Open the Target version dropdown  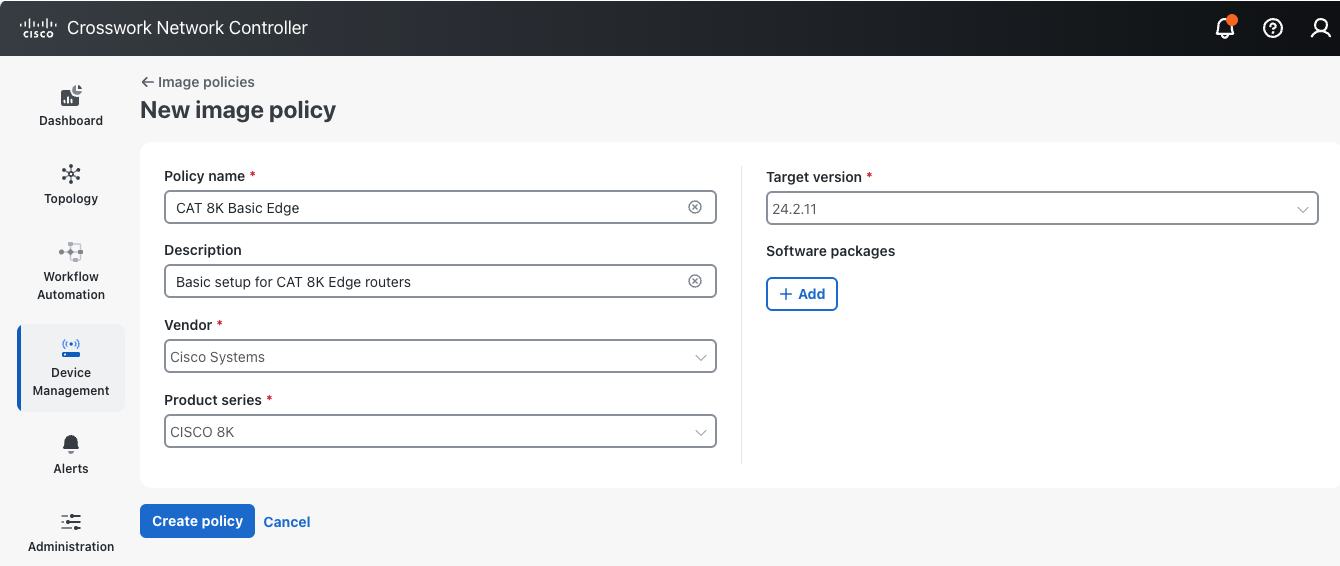1042,209
